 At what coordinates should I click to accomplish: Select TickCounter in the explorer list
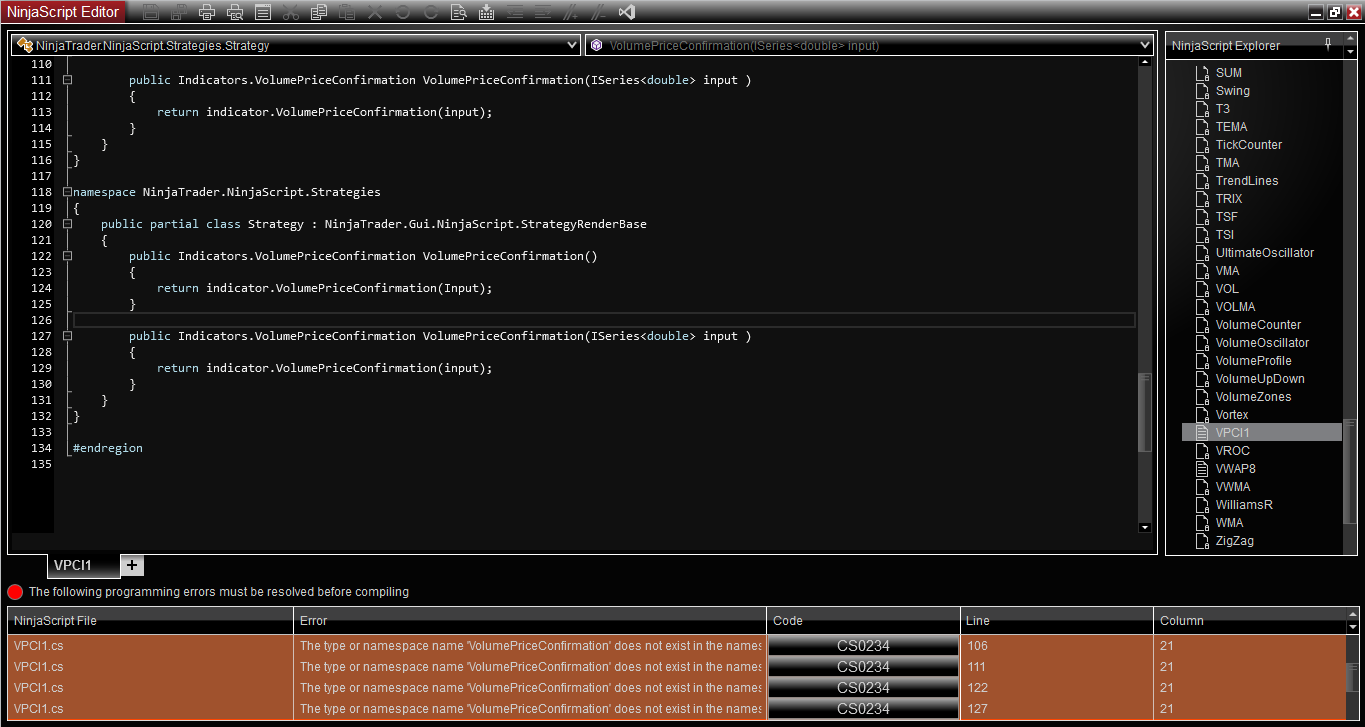[x=1249, y=145]
